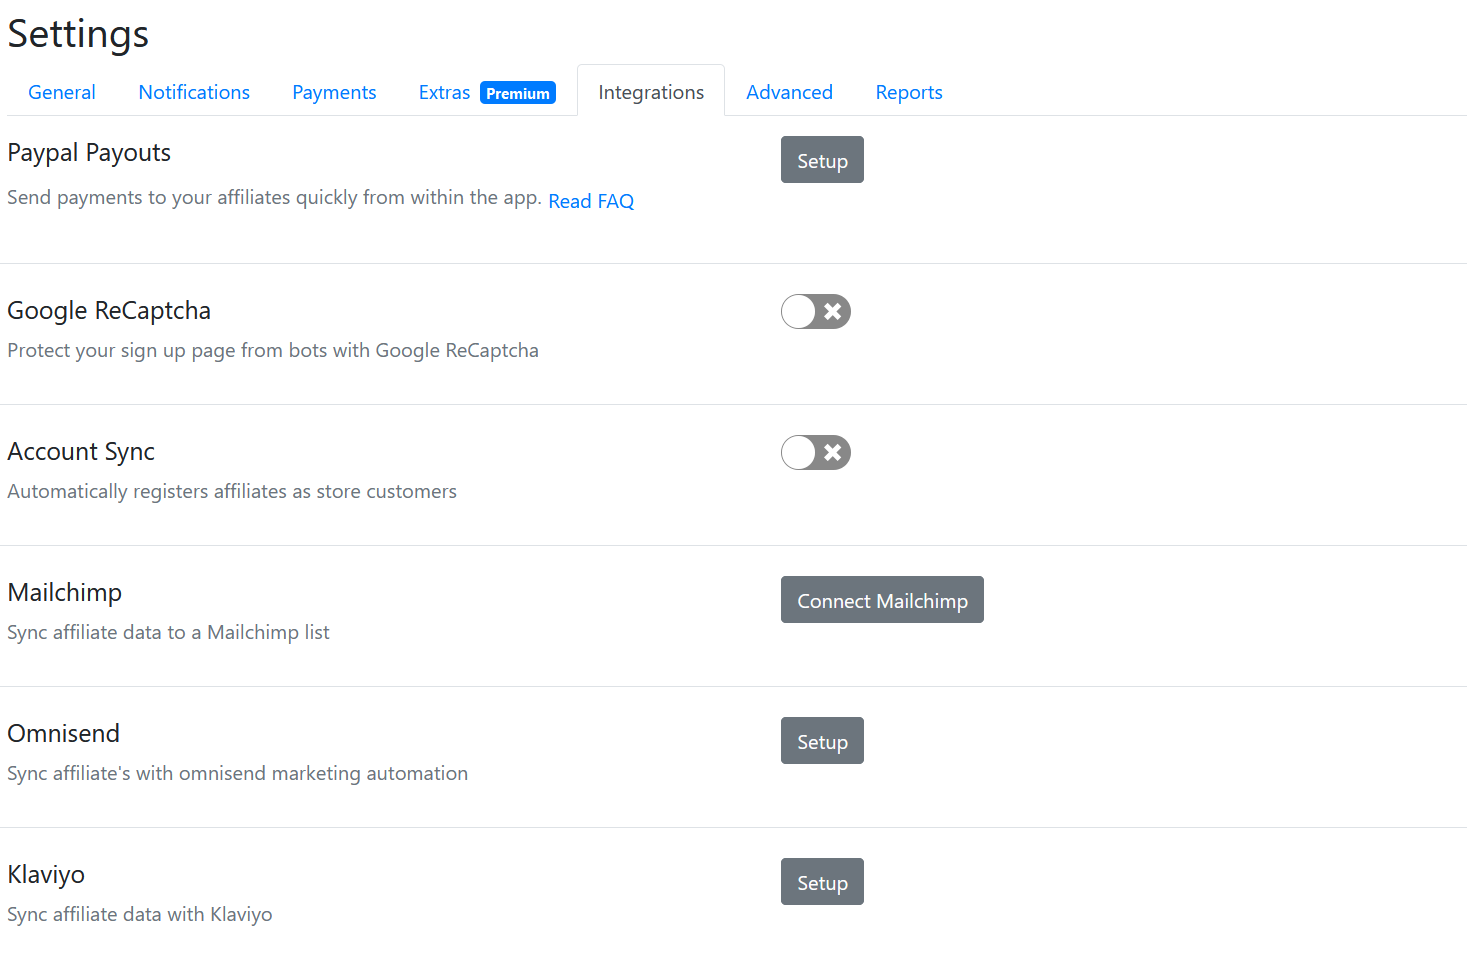1467x961 pixels.
Task: Select the Integrations tab
Action: [651, 92]
